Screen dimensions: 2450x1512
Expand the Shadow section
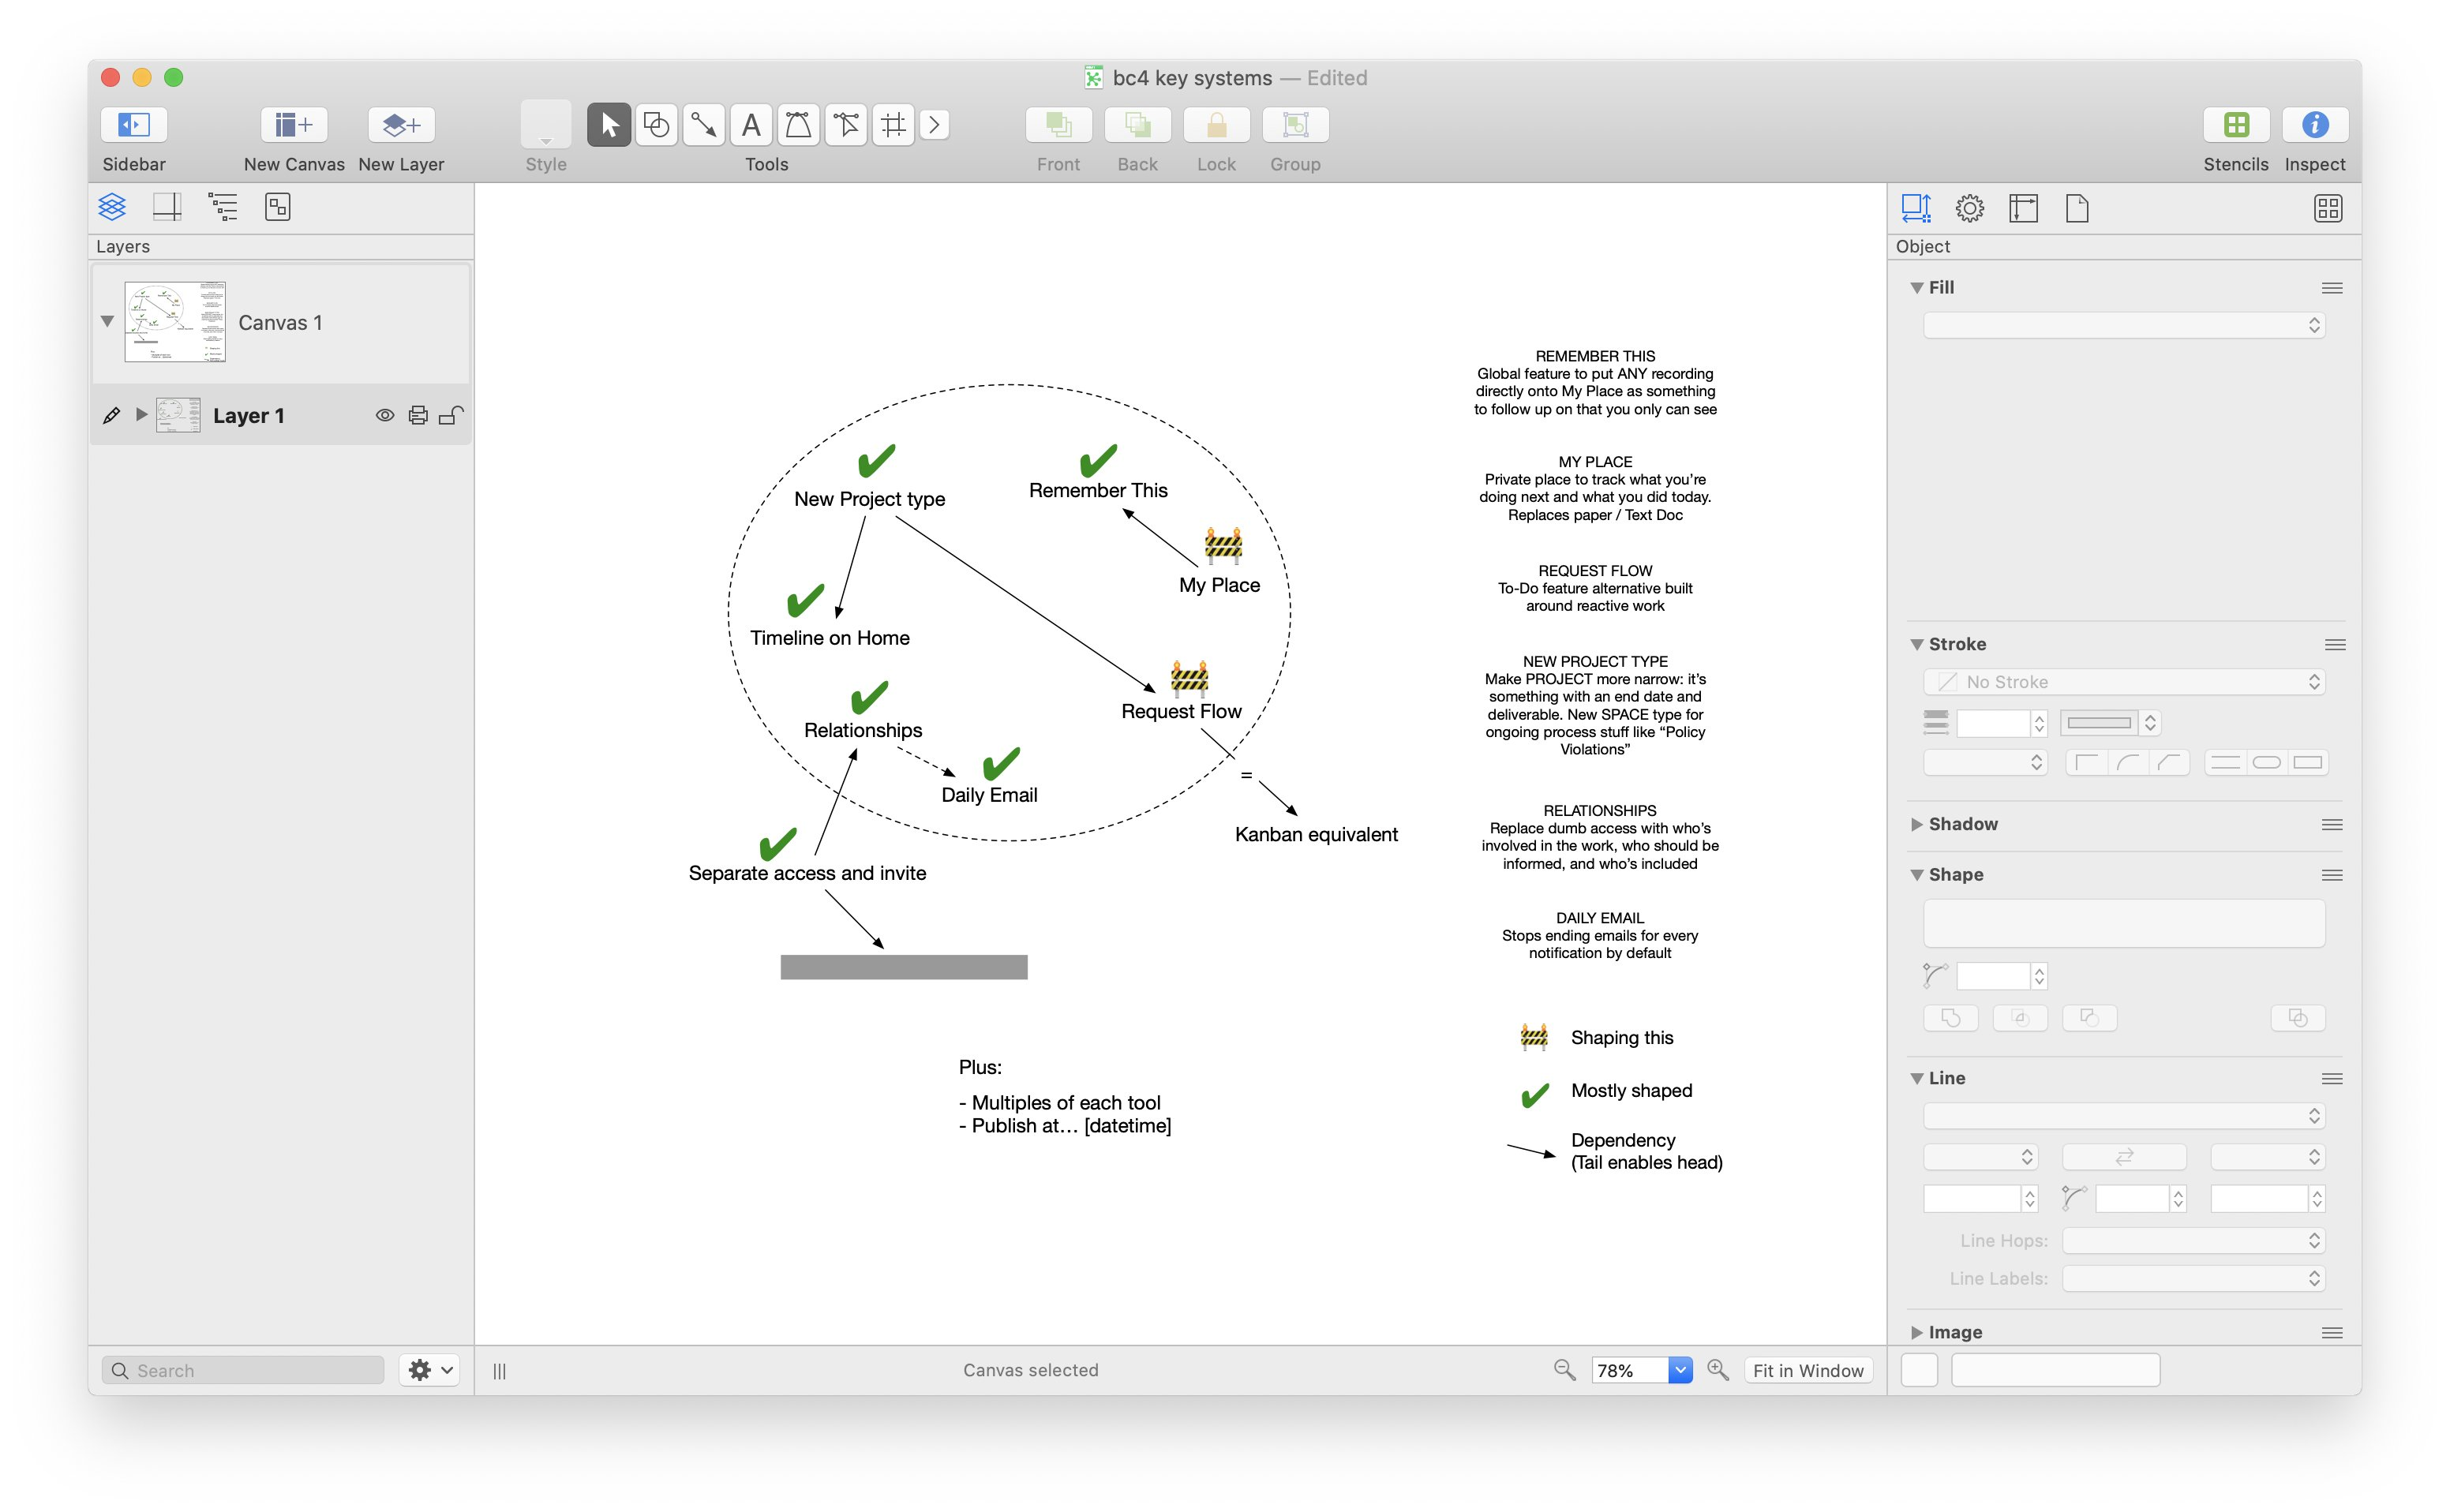1917,824
